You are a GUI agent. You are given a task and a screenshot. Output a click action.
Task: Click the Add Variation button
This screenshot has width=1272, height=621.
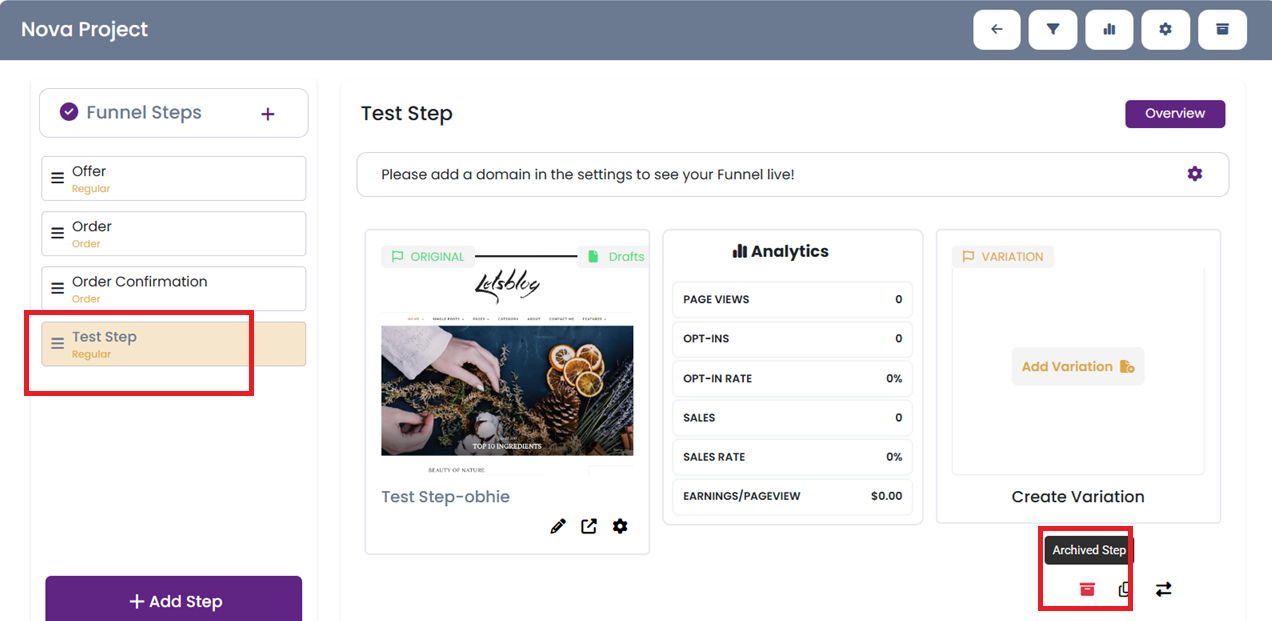[1078, 367]
